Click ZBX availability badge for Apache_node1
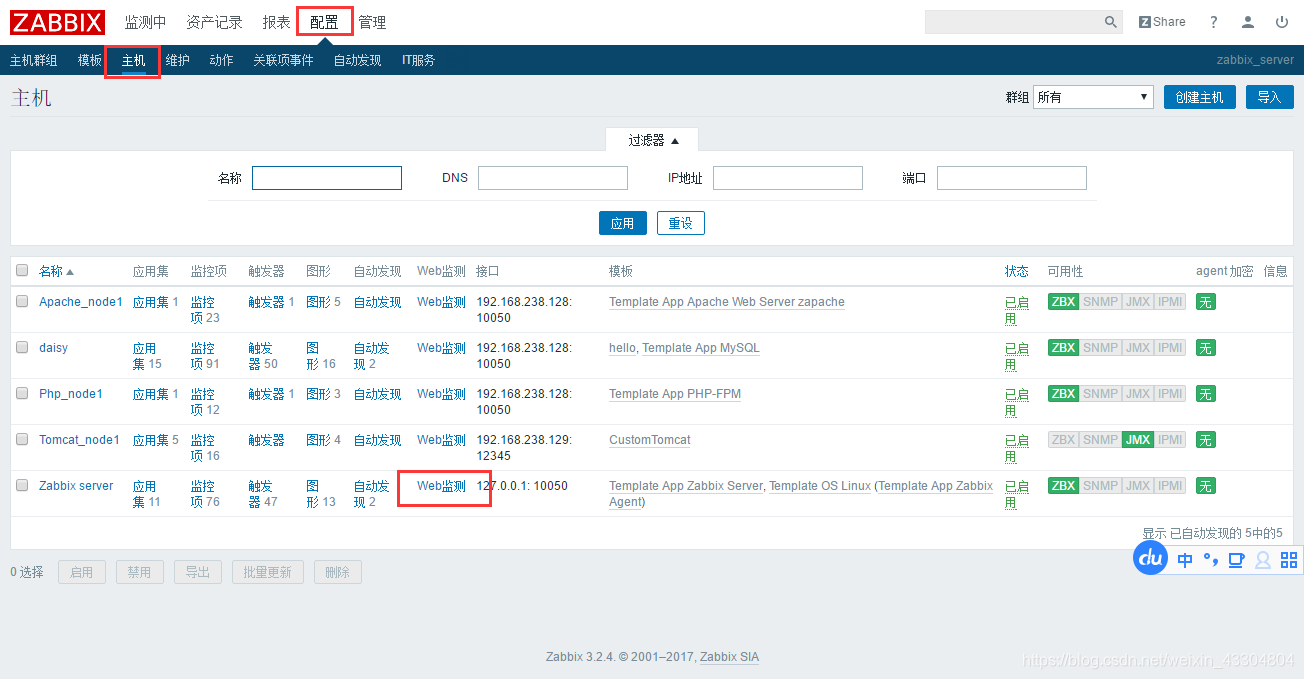This screenshot has height=679, width=1304. point(1063,302)
